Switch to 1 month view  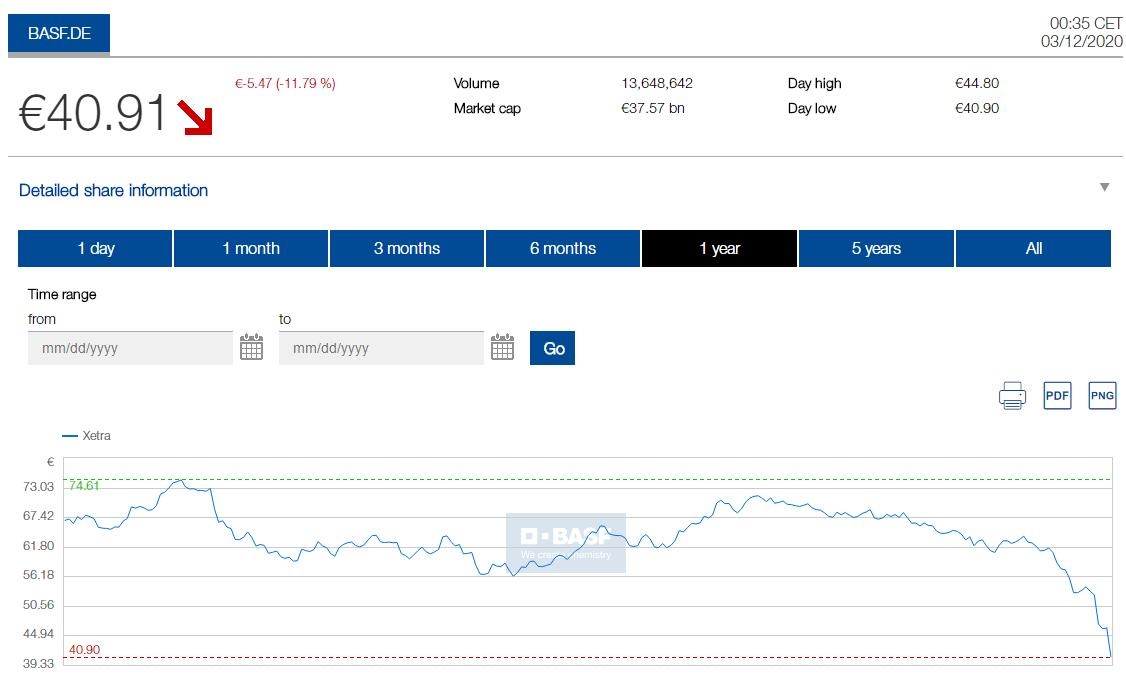point(251,249)
